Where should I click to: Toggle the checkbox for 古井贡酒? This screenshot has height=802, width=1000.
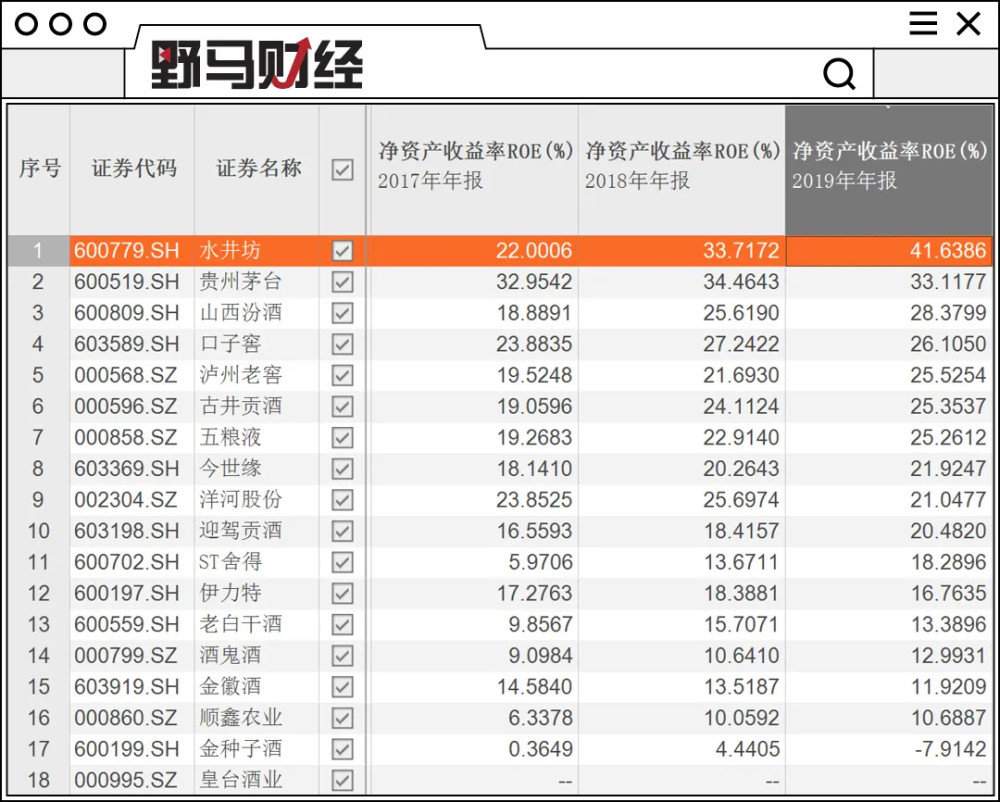coord(342,407)
